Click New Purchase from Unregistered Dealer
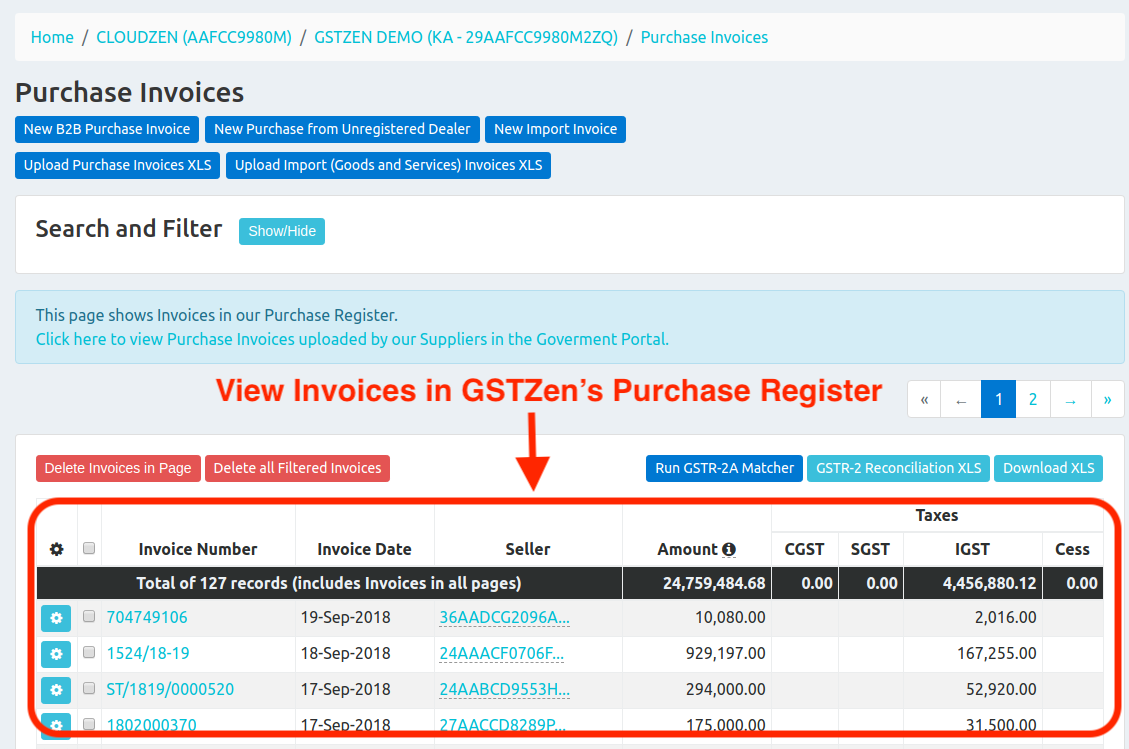This screenshot has height=749, width=1129. (x=342, y=130)
